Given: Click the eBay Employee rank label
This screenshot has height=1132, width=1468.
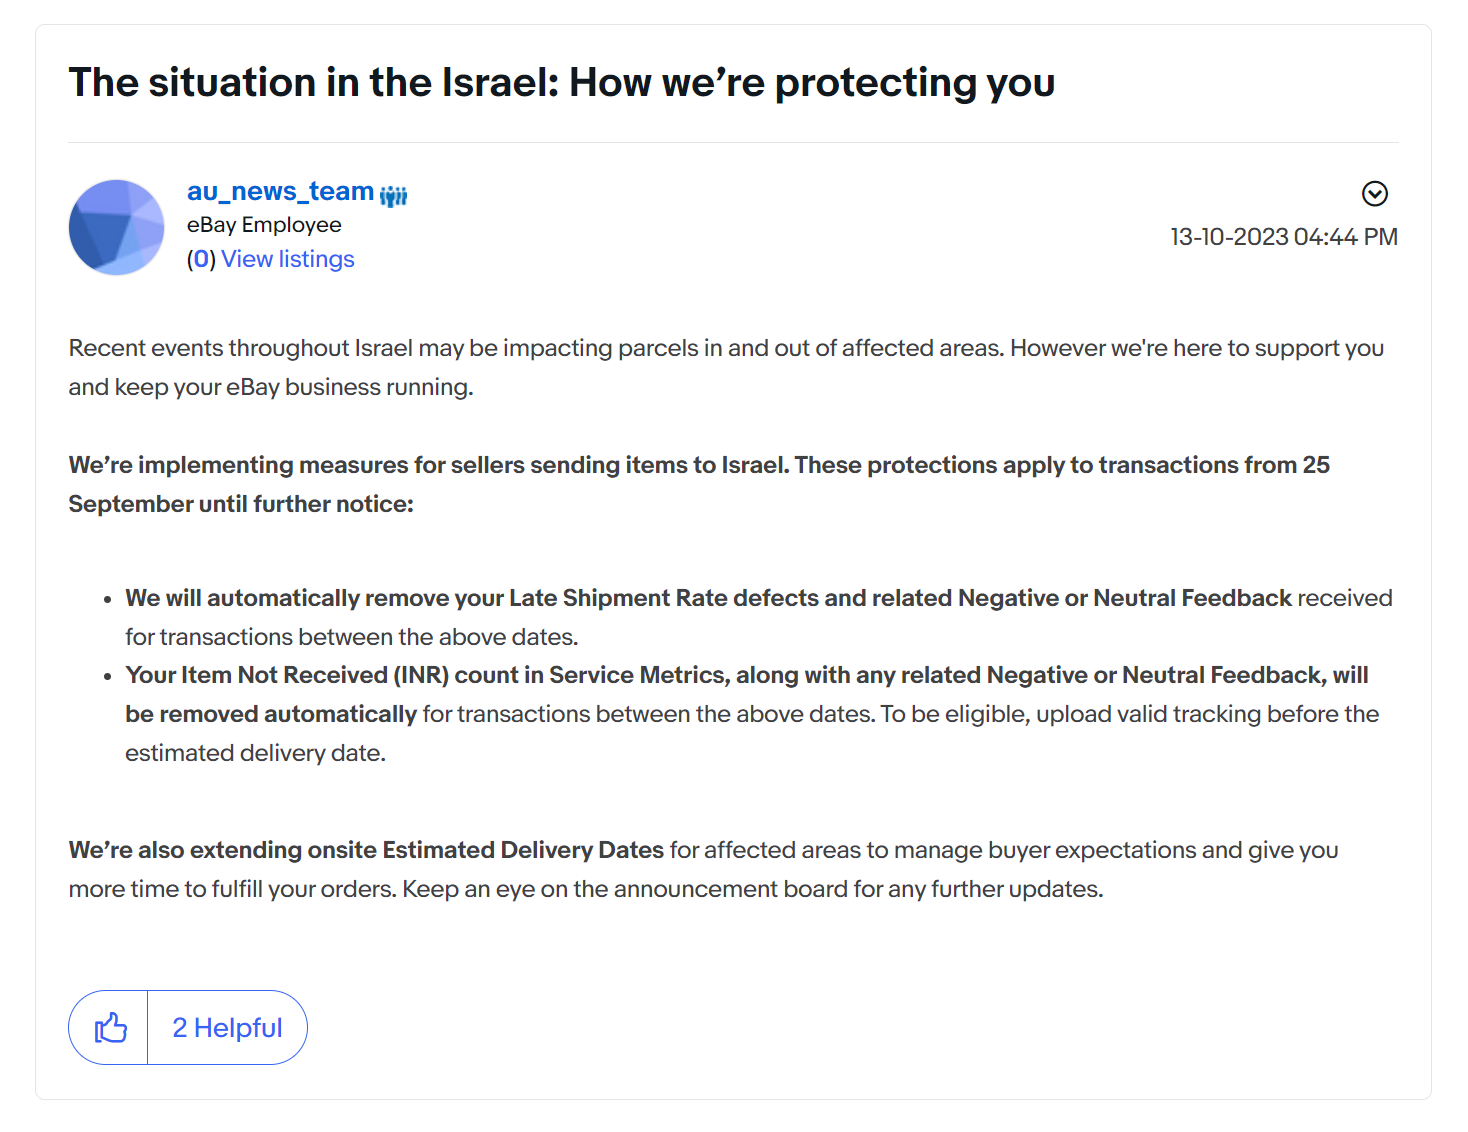Looking at the screenshot, I should [x=264, y=225].
